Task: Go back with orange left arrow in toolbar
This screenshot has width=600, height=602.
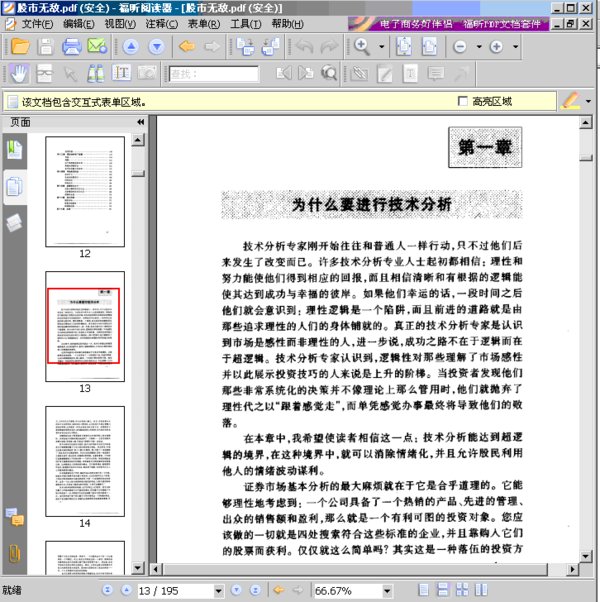Action: tap(187, 47)
